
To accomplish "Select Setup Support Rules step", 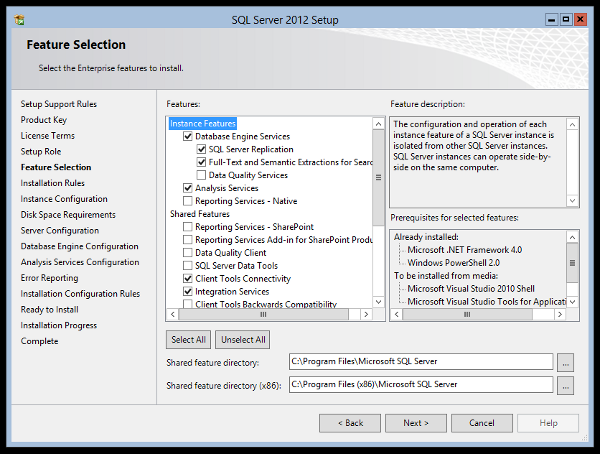I will (59, 104).
